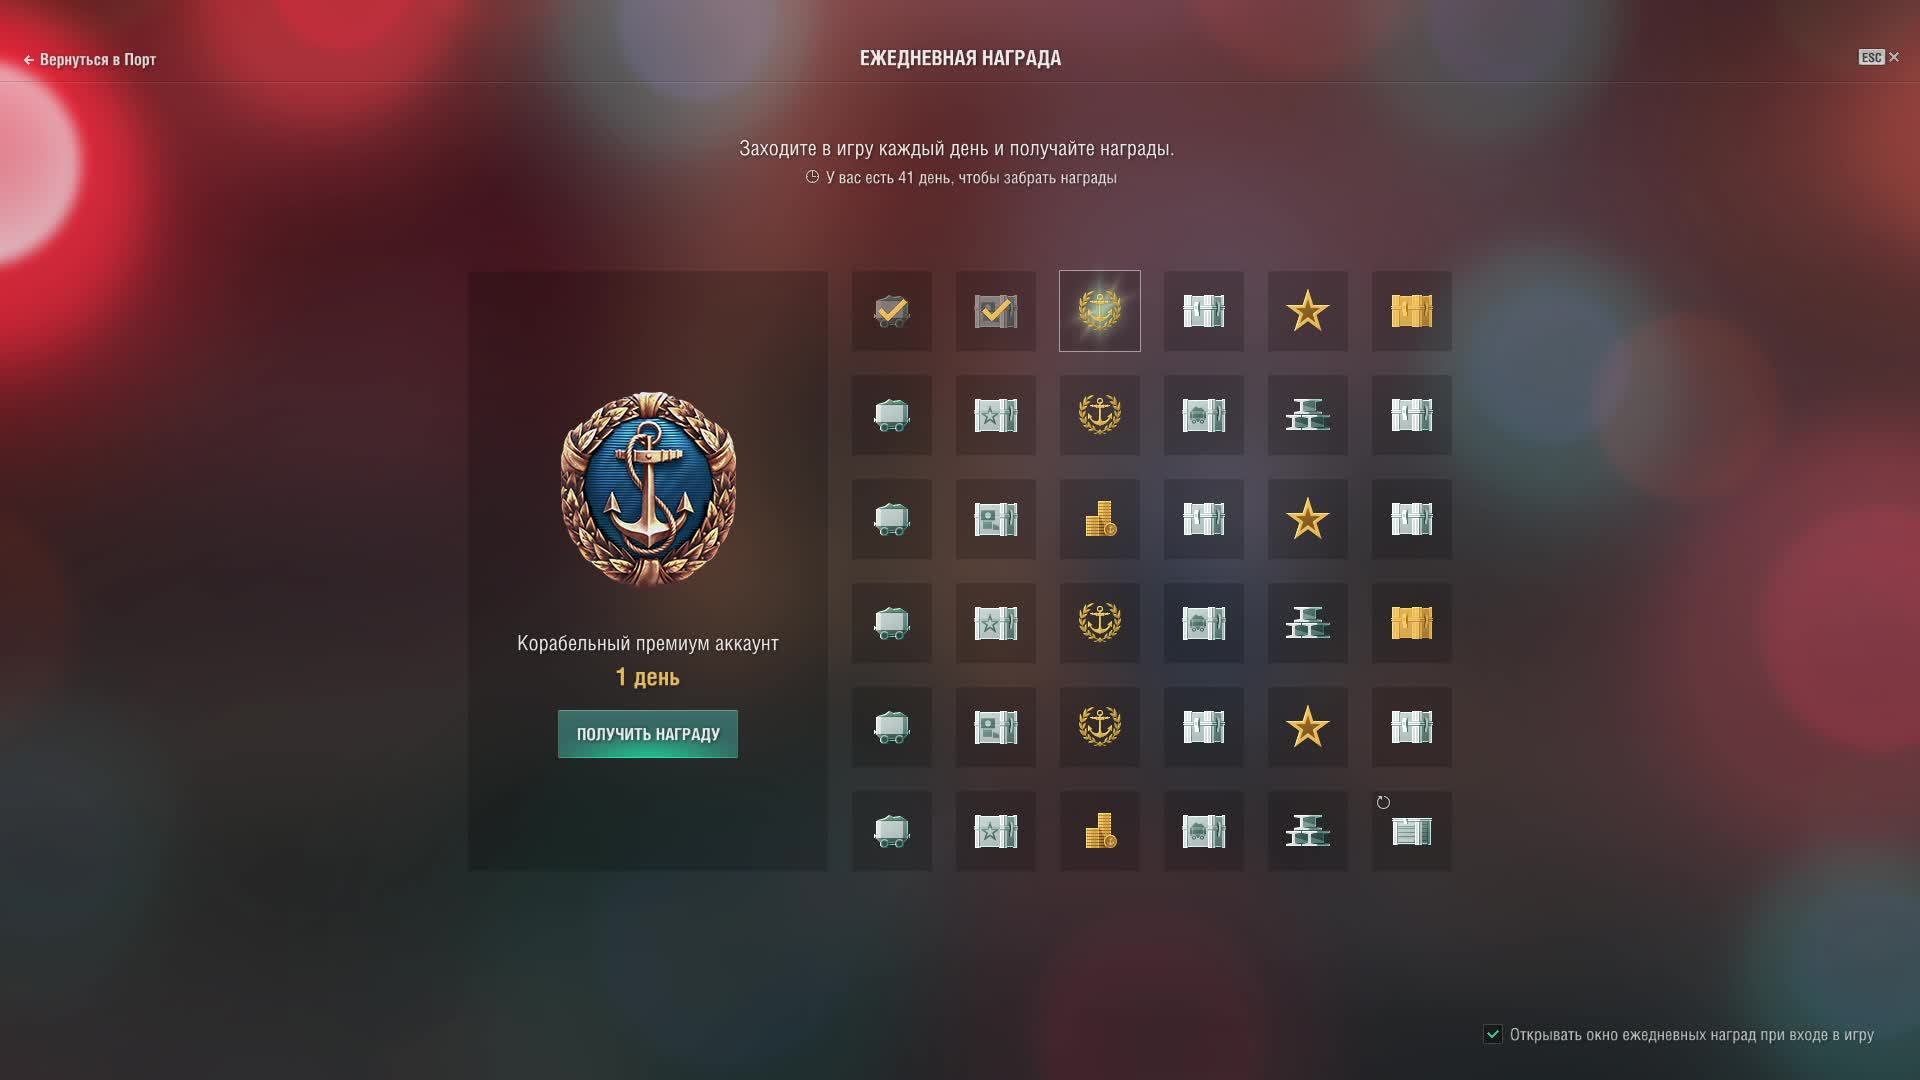Select first claimed reward with checkmark
Screen dimensions: 1920x1080
coord(892,311)
